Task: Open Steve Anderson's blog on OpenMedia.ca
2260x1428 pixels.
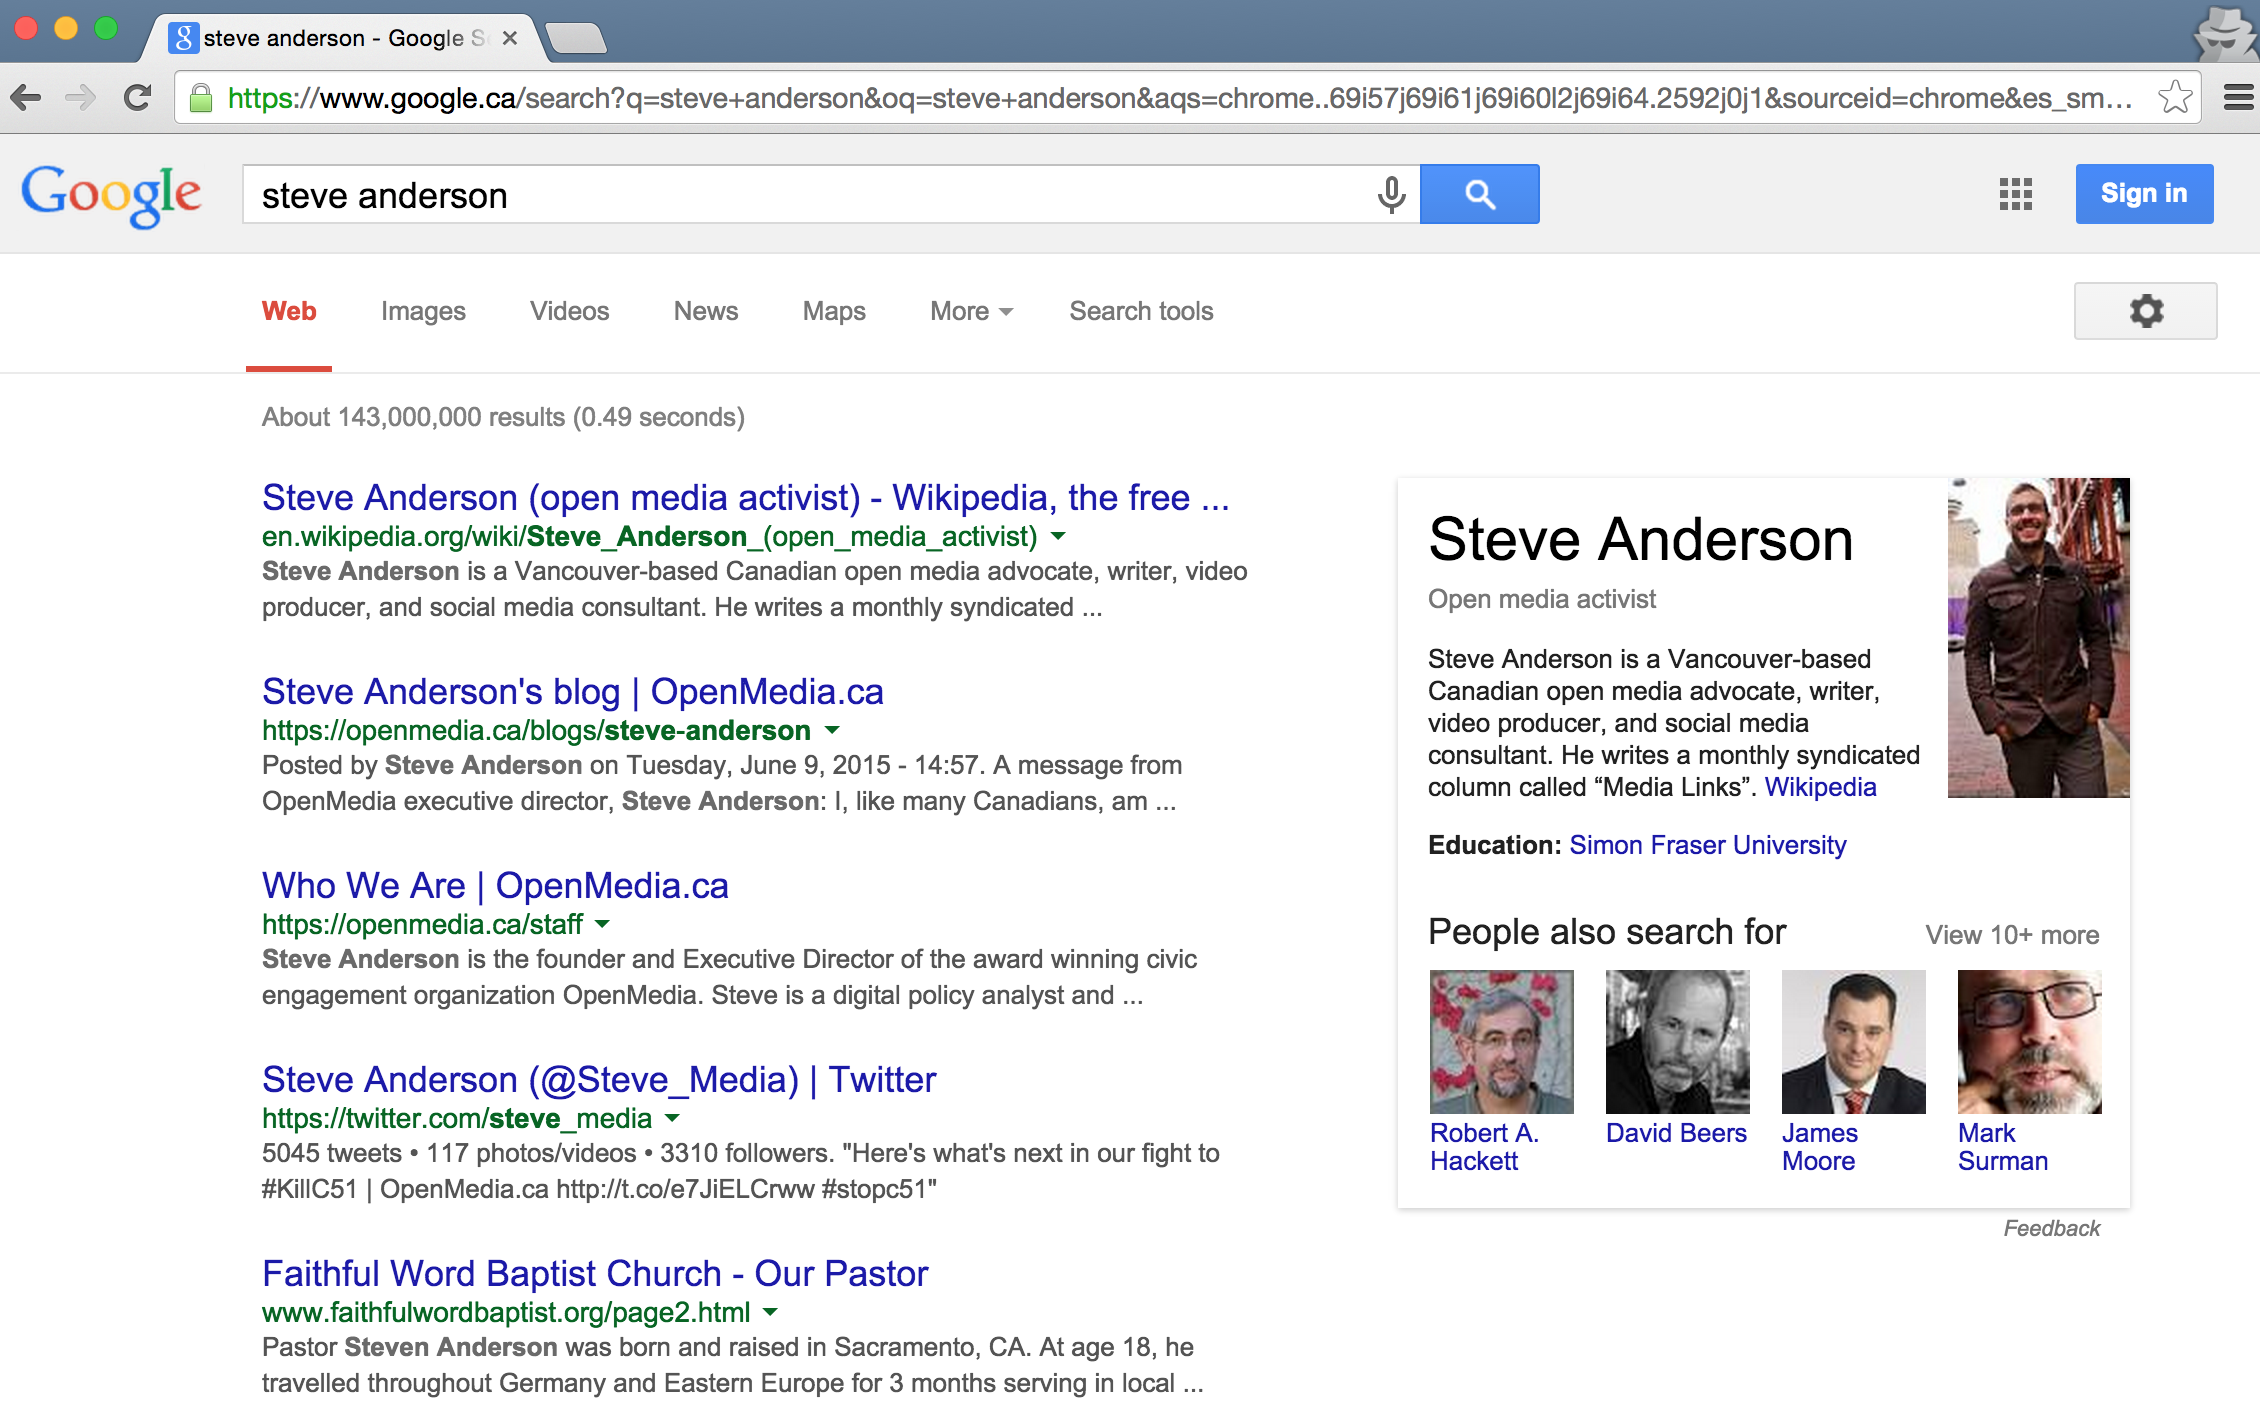Action: [572, 691]
